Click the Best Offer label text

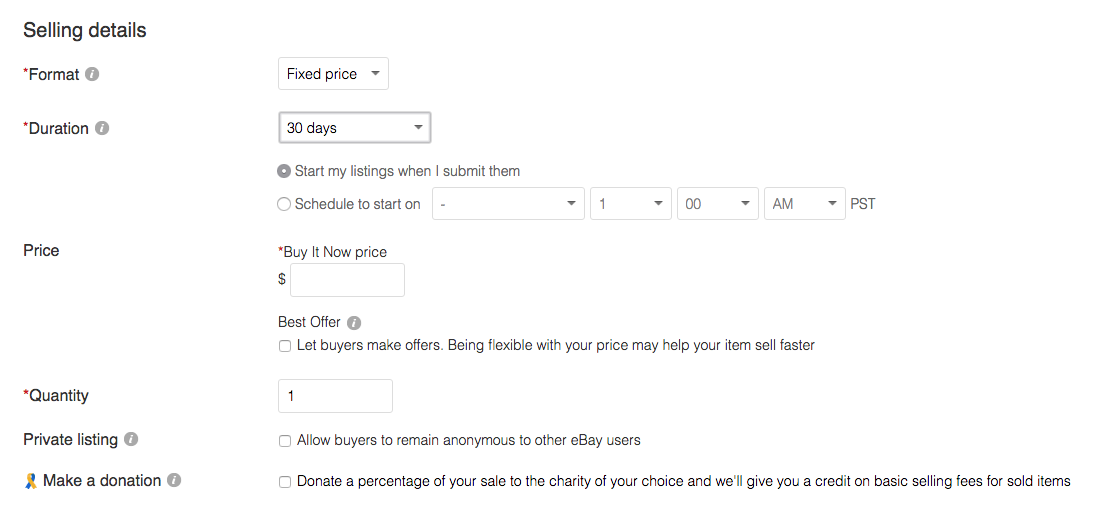[309, 322]
